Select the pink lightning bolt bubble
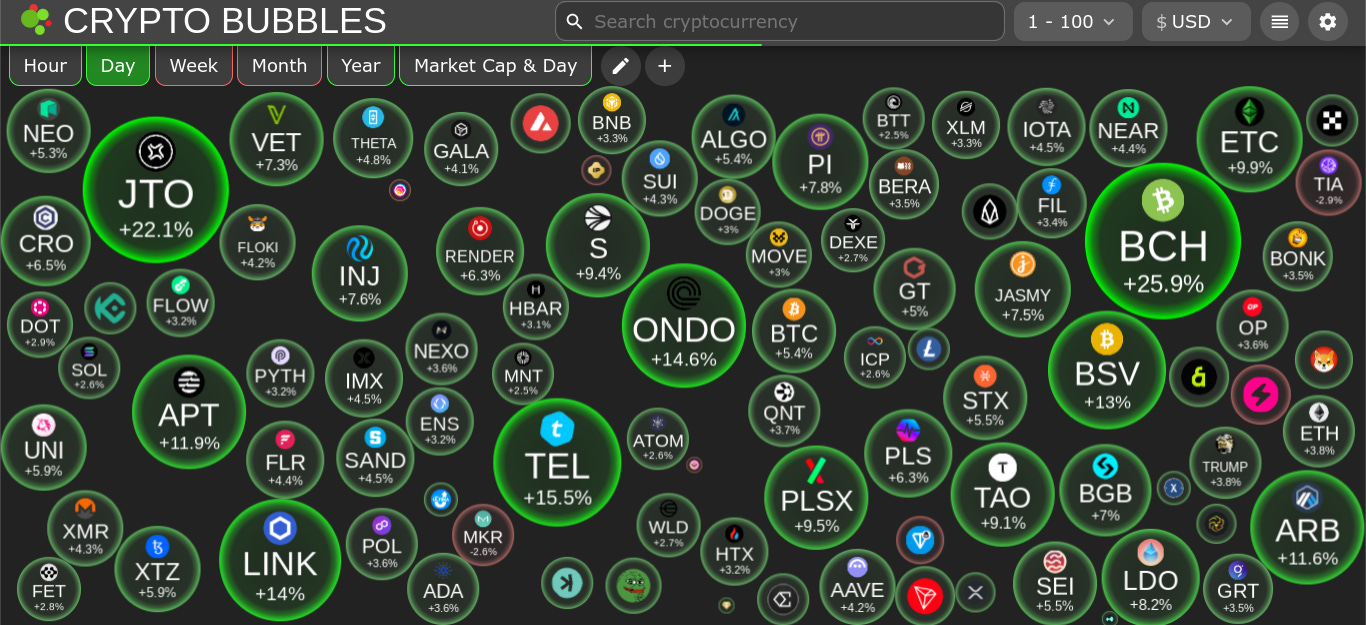 click(x=1261, y=394)
